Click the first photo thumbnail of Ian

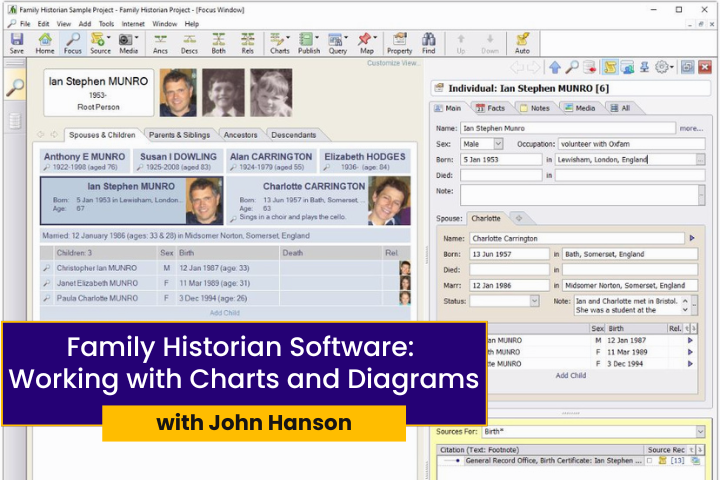[178, 93]
